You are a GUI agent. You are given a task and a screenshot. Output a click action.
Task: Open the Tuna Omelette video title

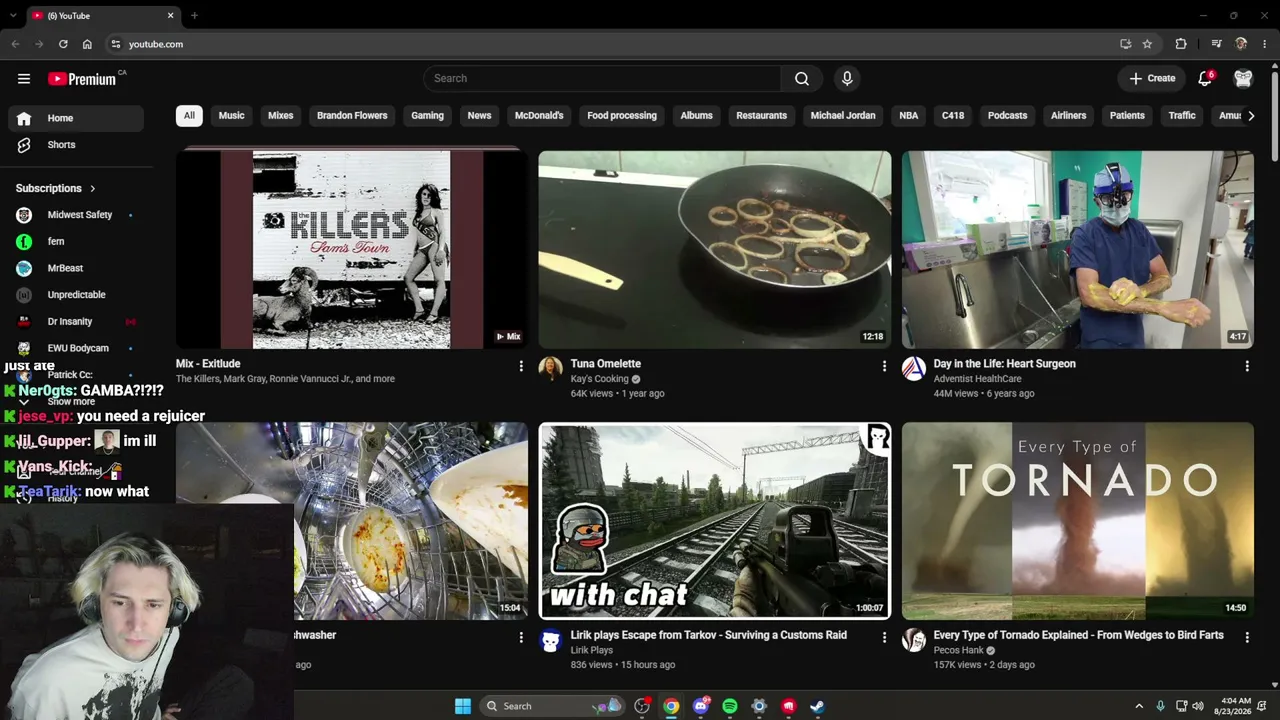pos(606,364)
